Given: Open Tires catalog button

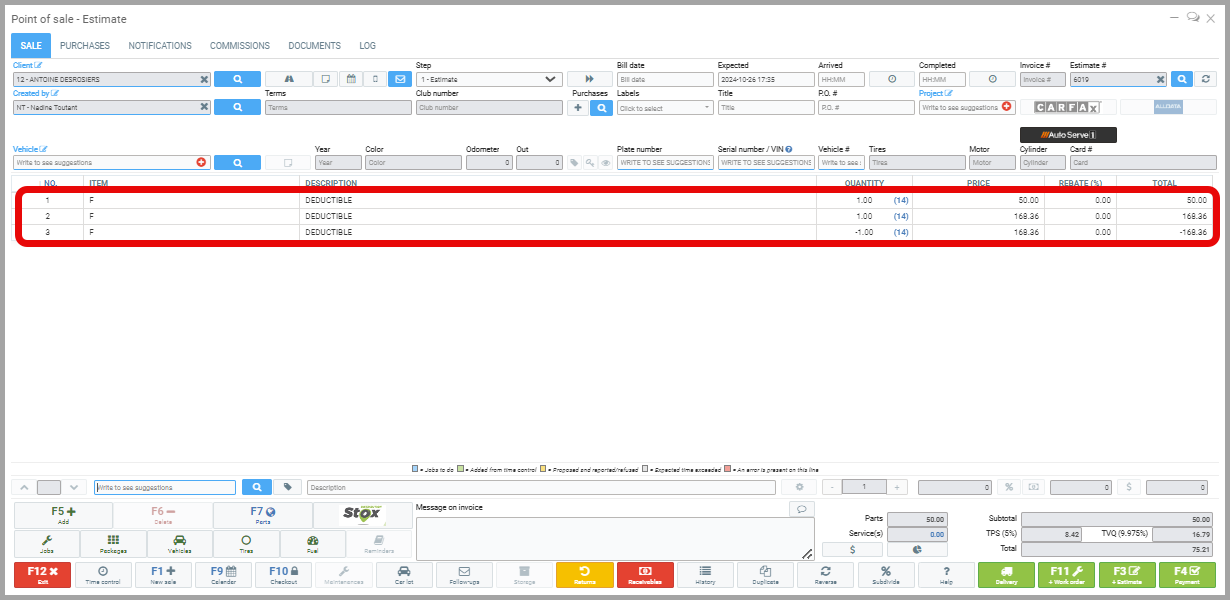Looking at the screenshot, I should tap(246, 544).
